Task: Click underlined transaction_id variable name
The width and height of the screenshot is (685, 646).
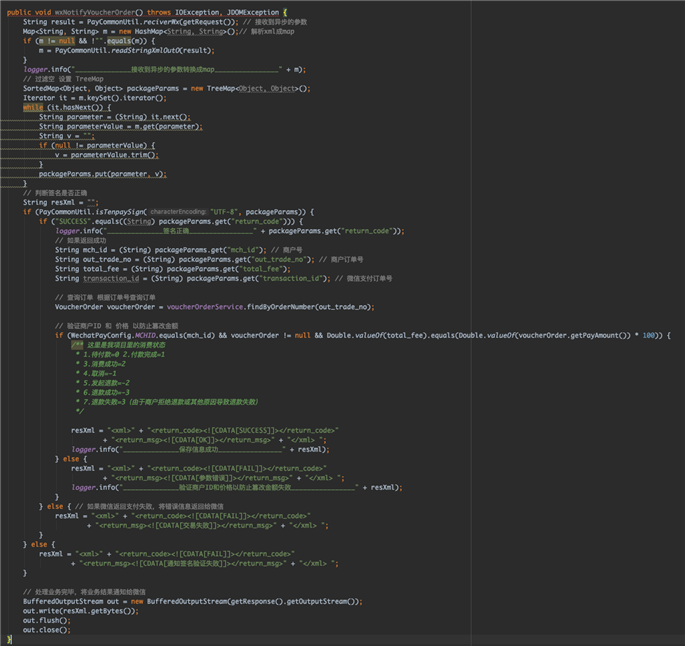Action: pos(111,278)
